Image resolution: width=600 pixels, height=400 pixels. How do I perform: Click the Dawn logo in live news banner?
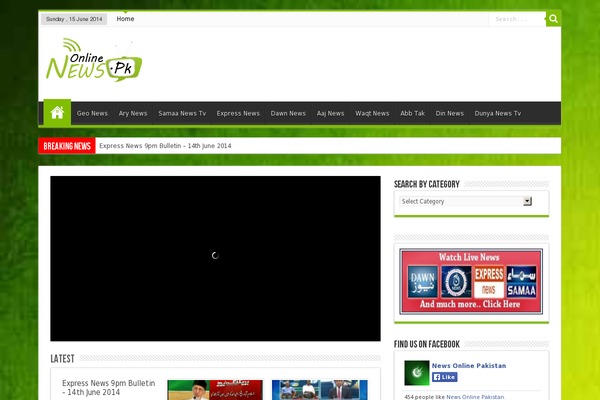[x=422, y=282]
